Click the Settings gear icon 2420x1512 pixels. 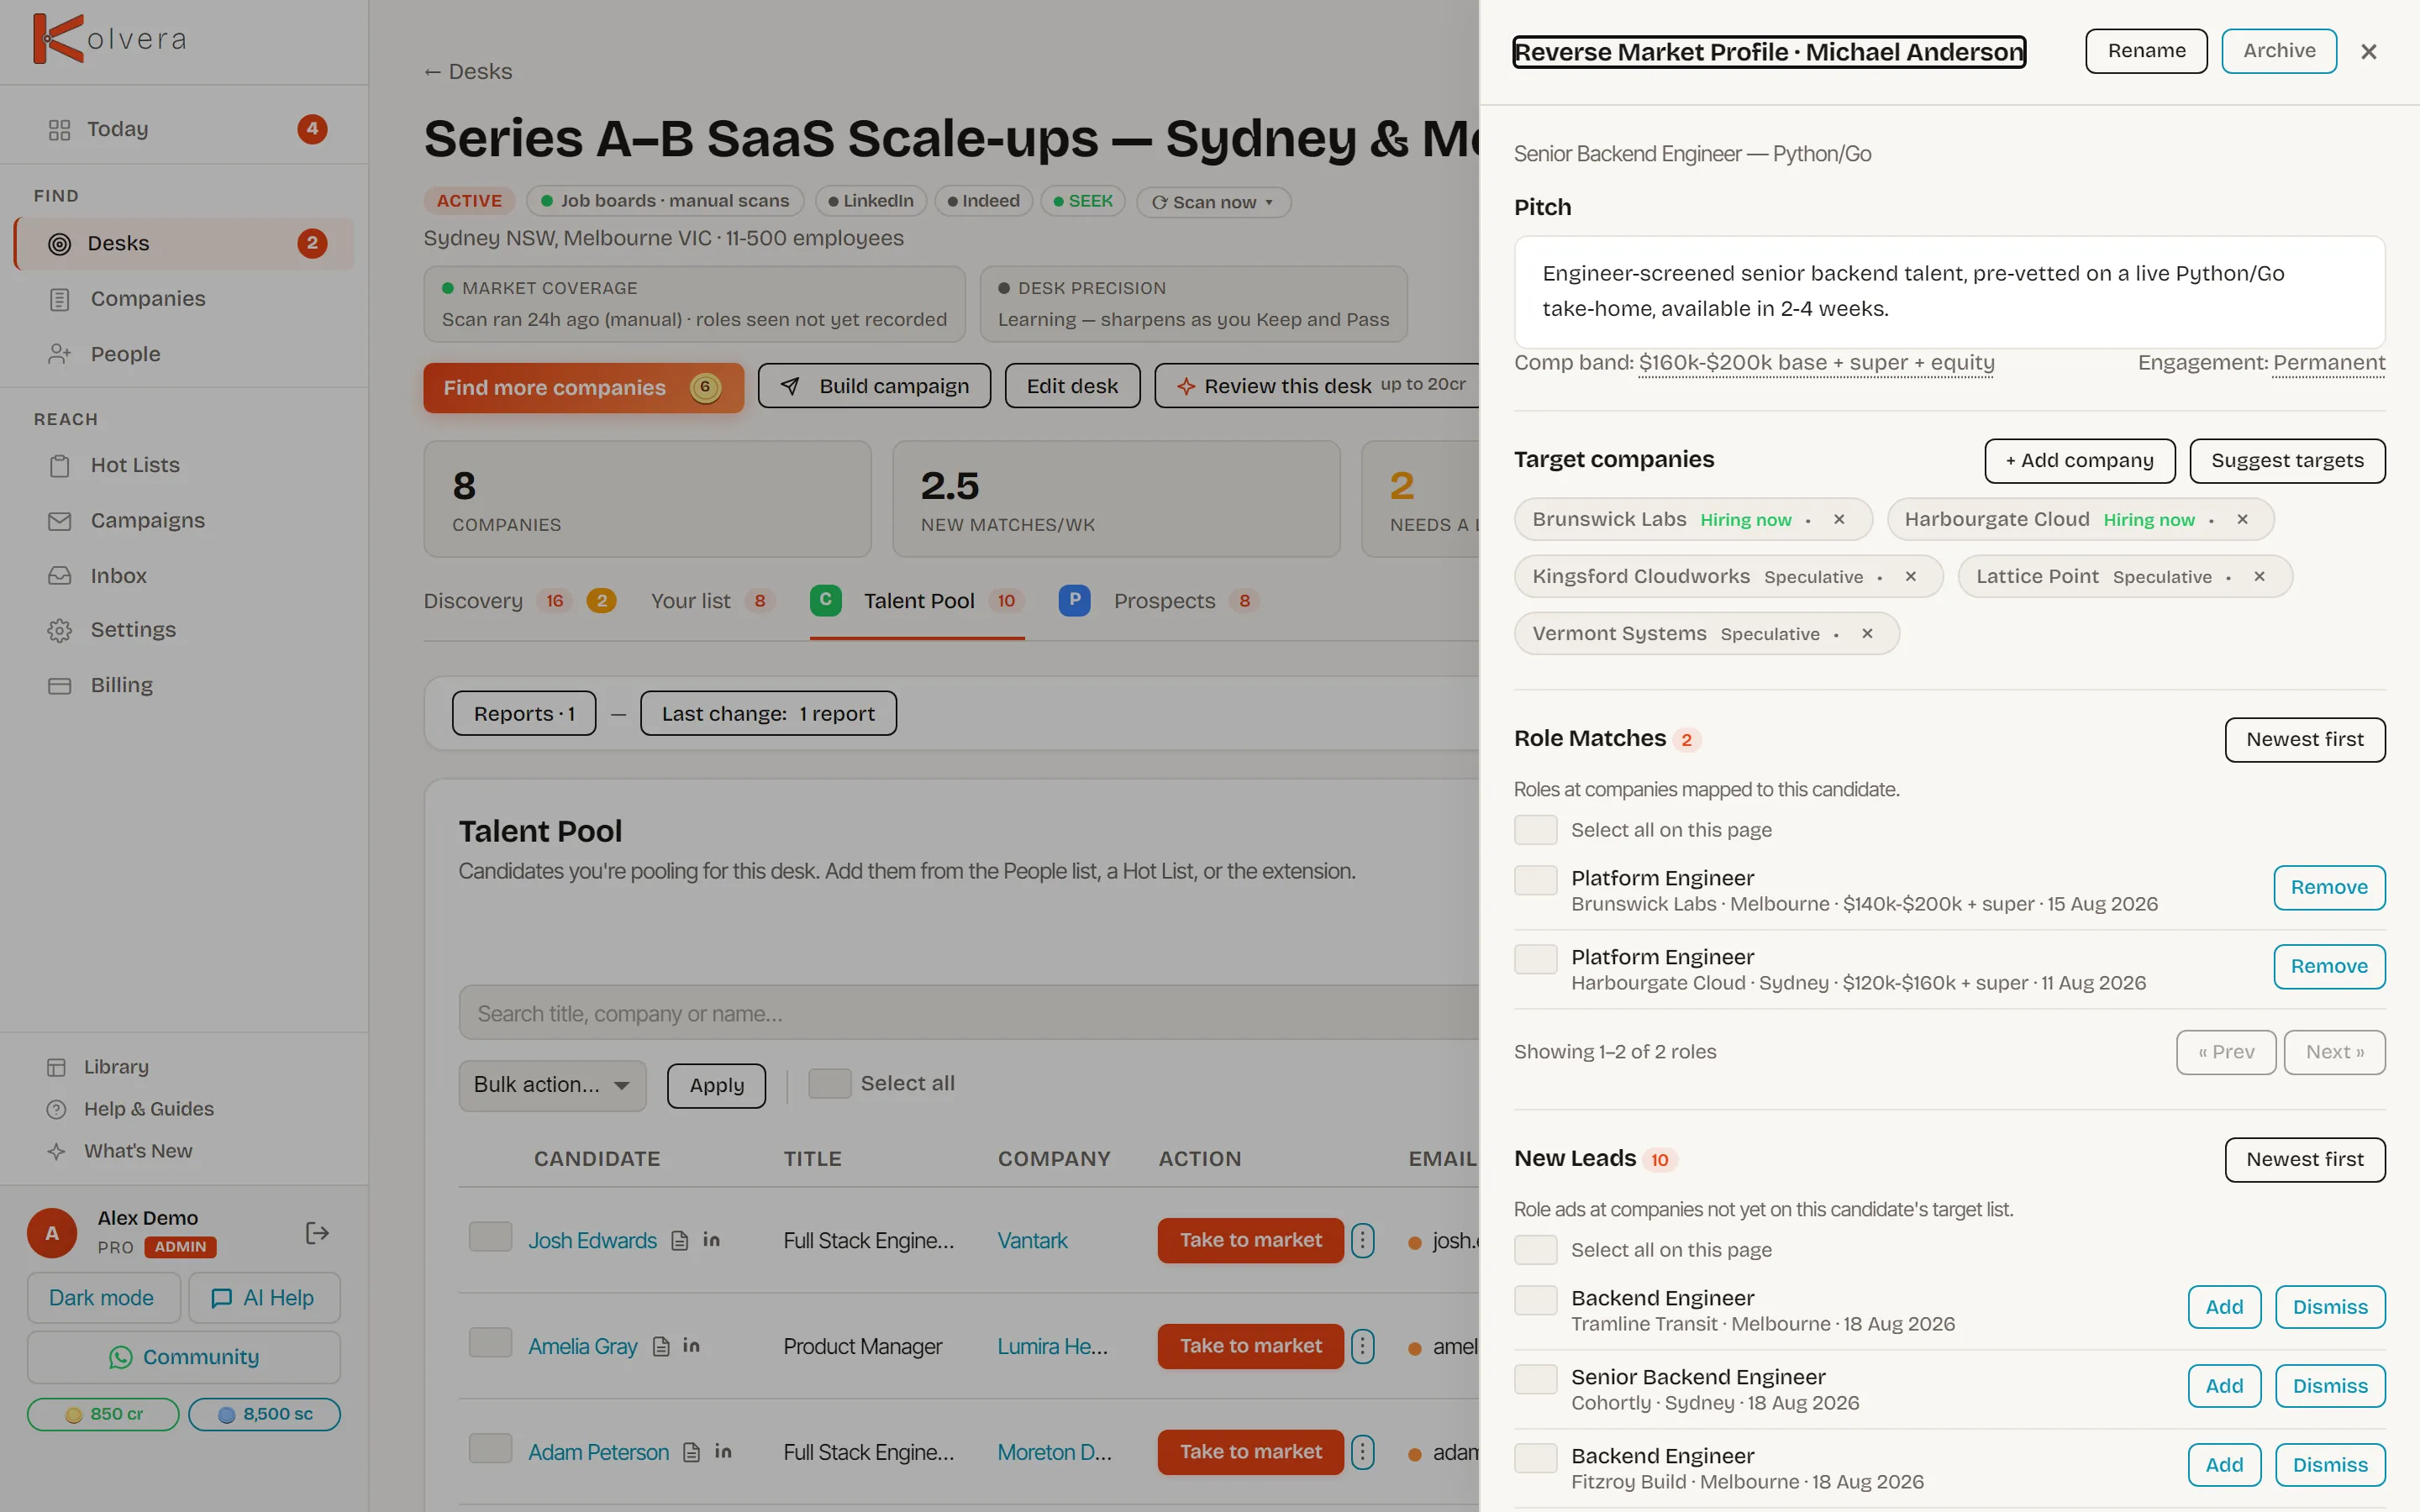tap(59, 630)
